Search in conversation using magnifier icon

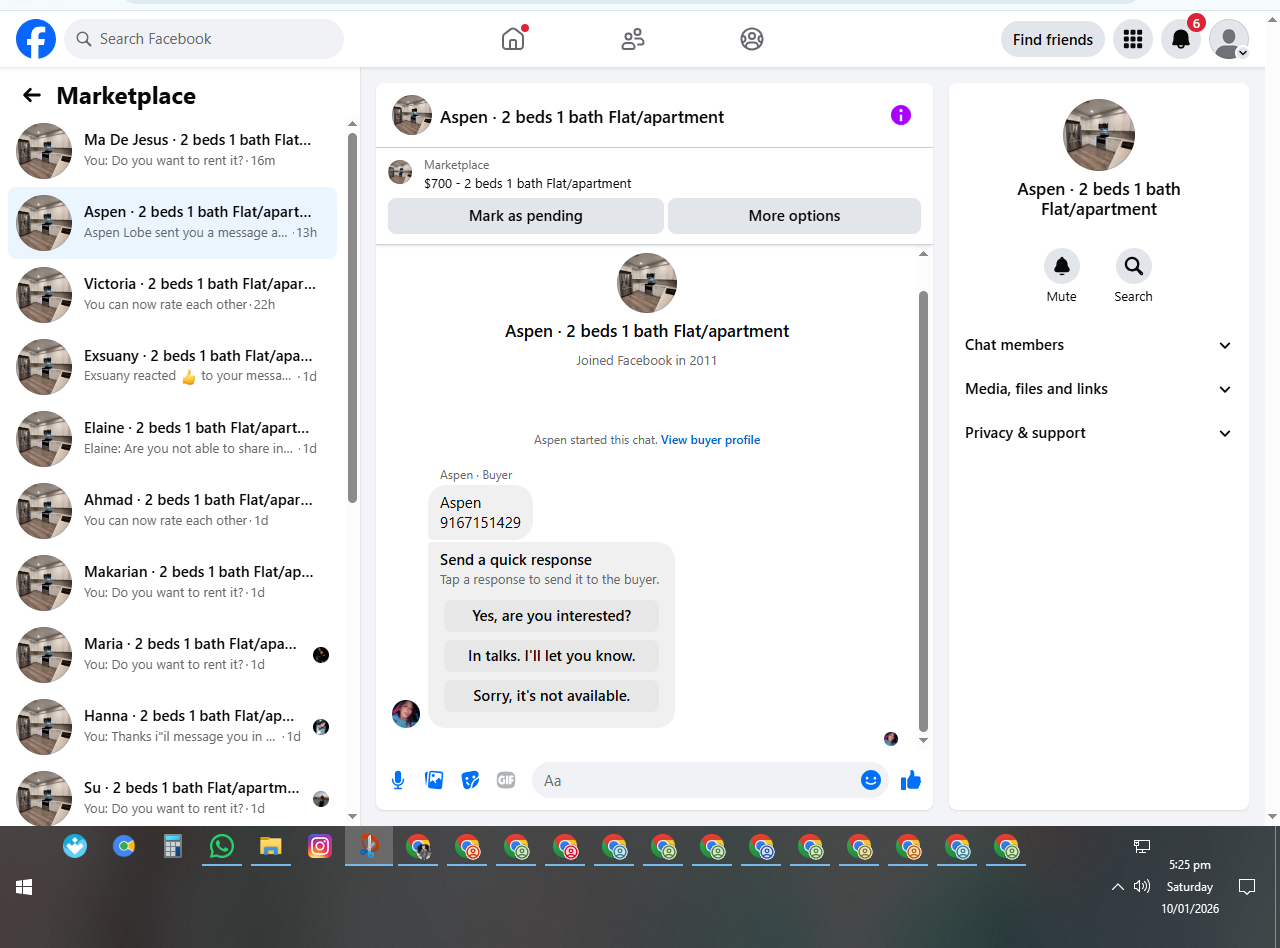(1134, 266)
